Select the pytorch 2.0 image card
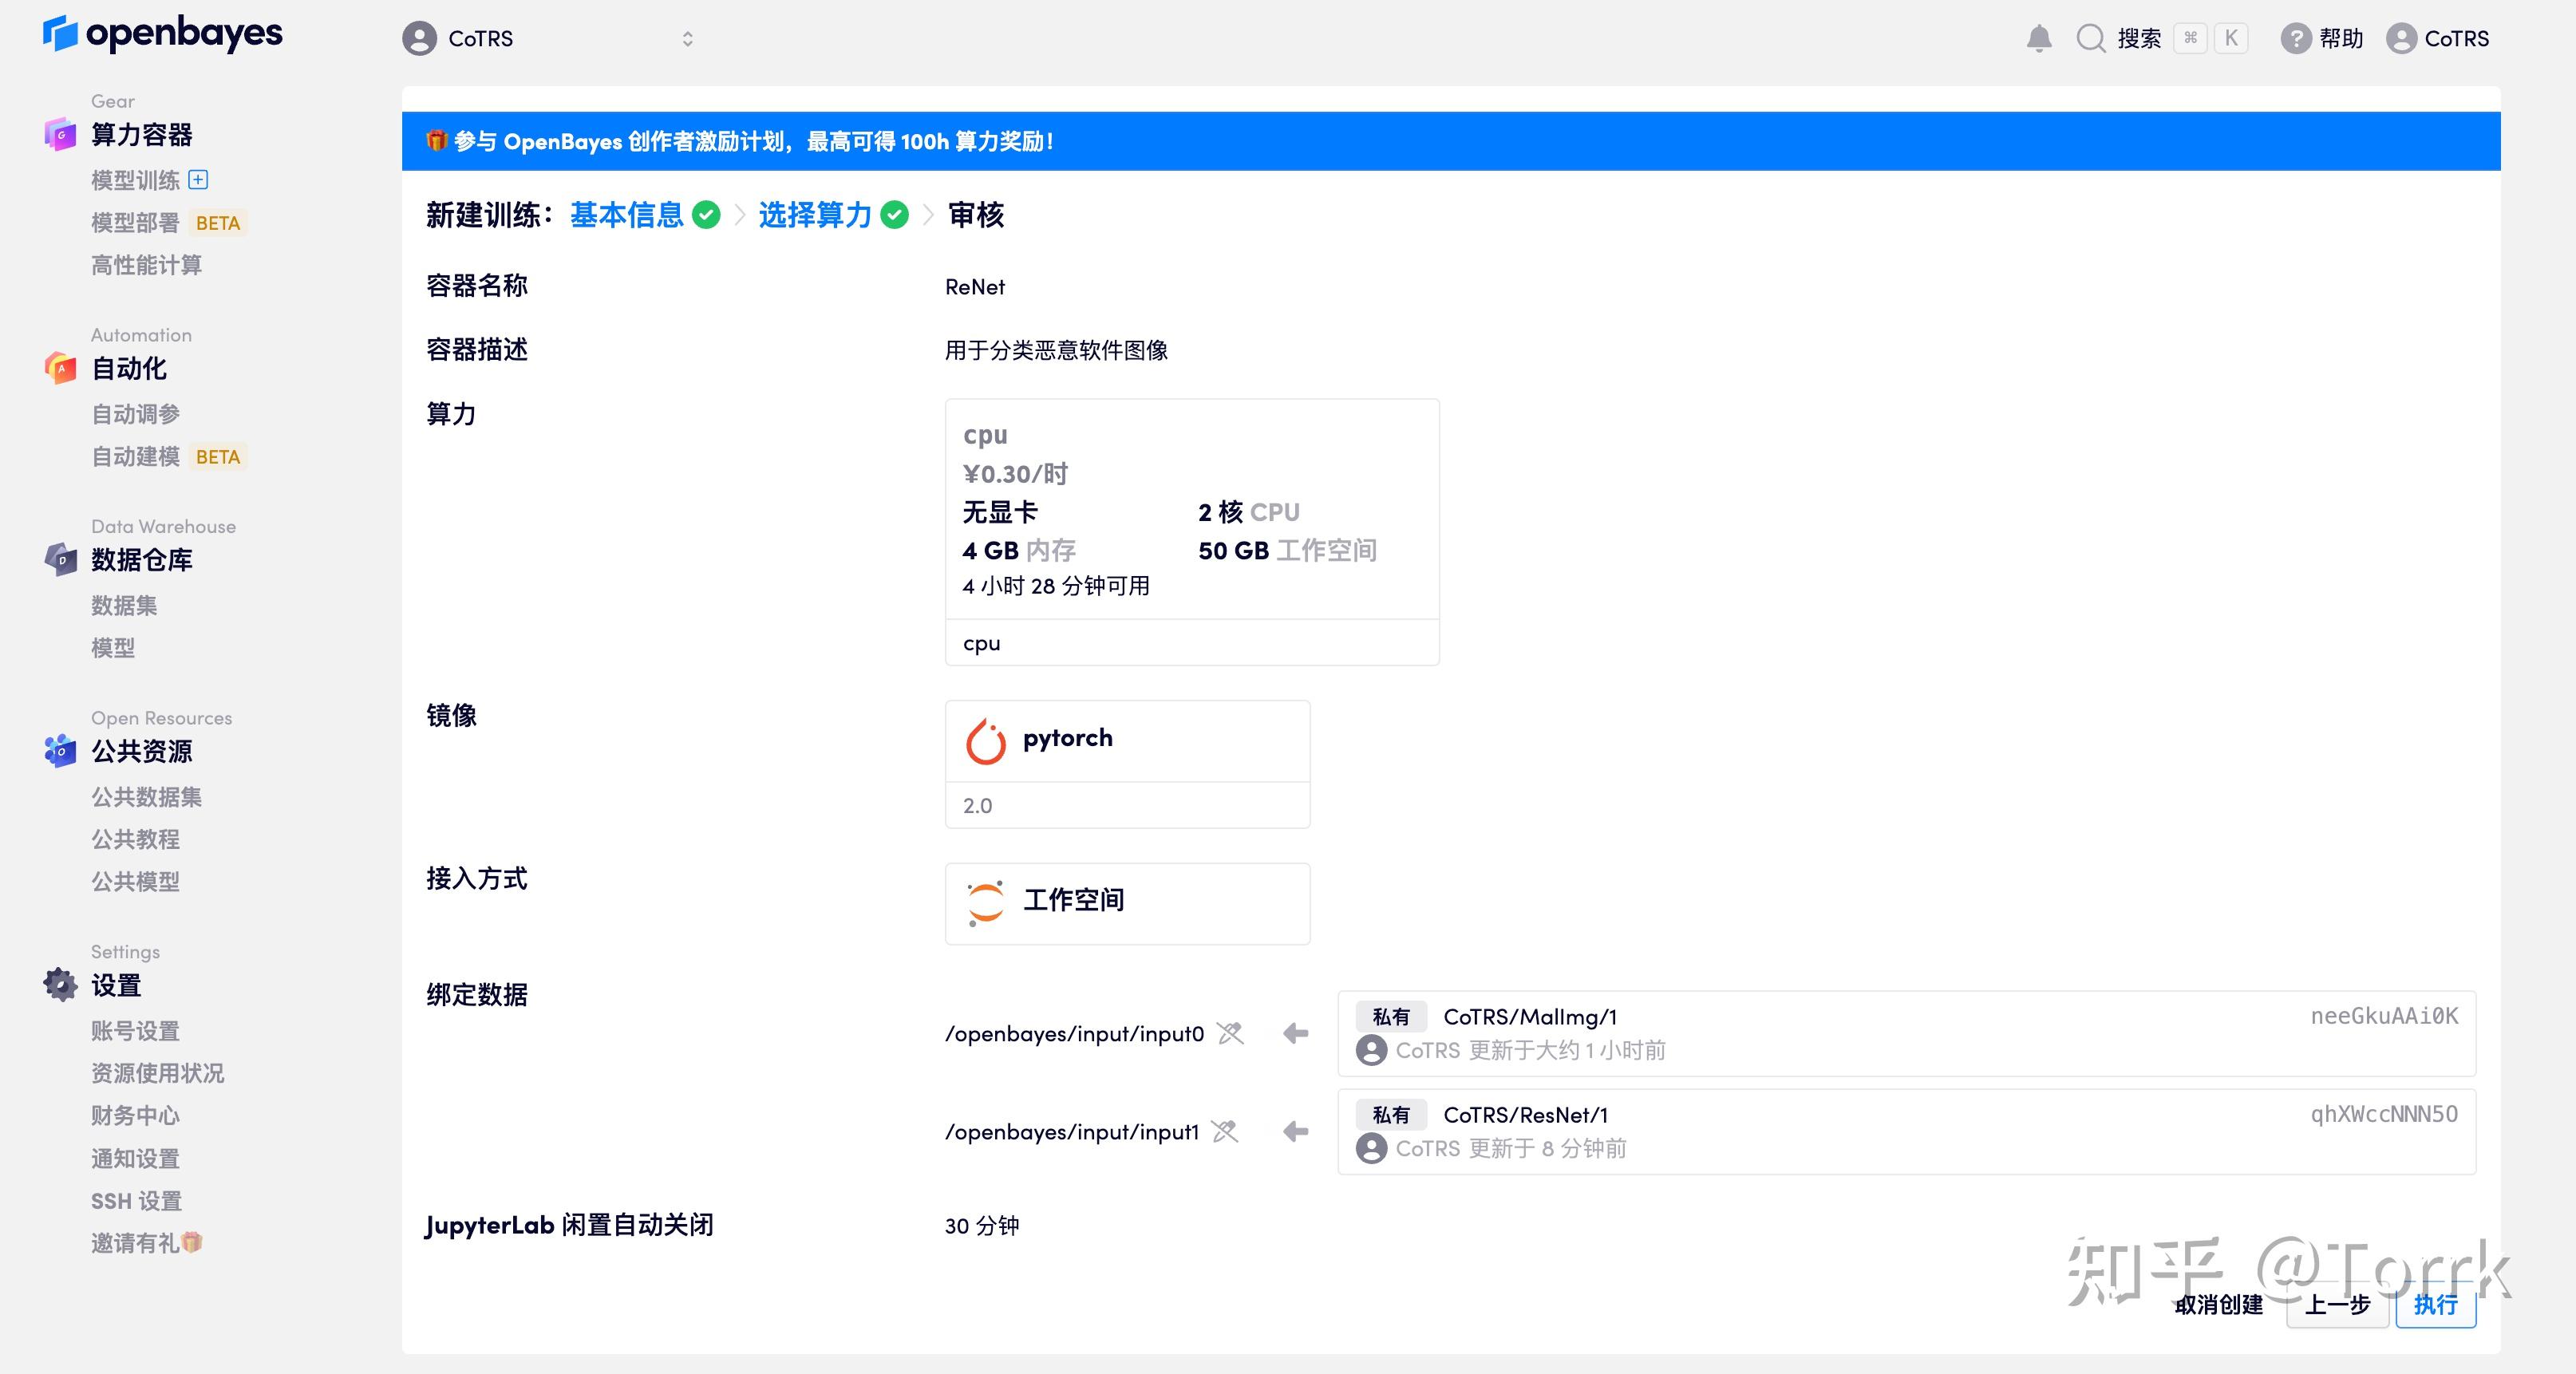Viewport: 2576px width, 1374px height. [x=1127, y=766]
